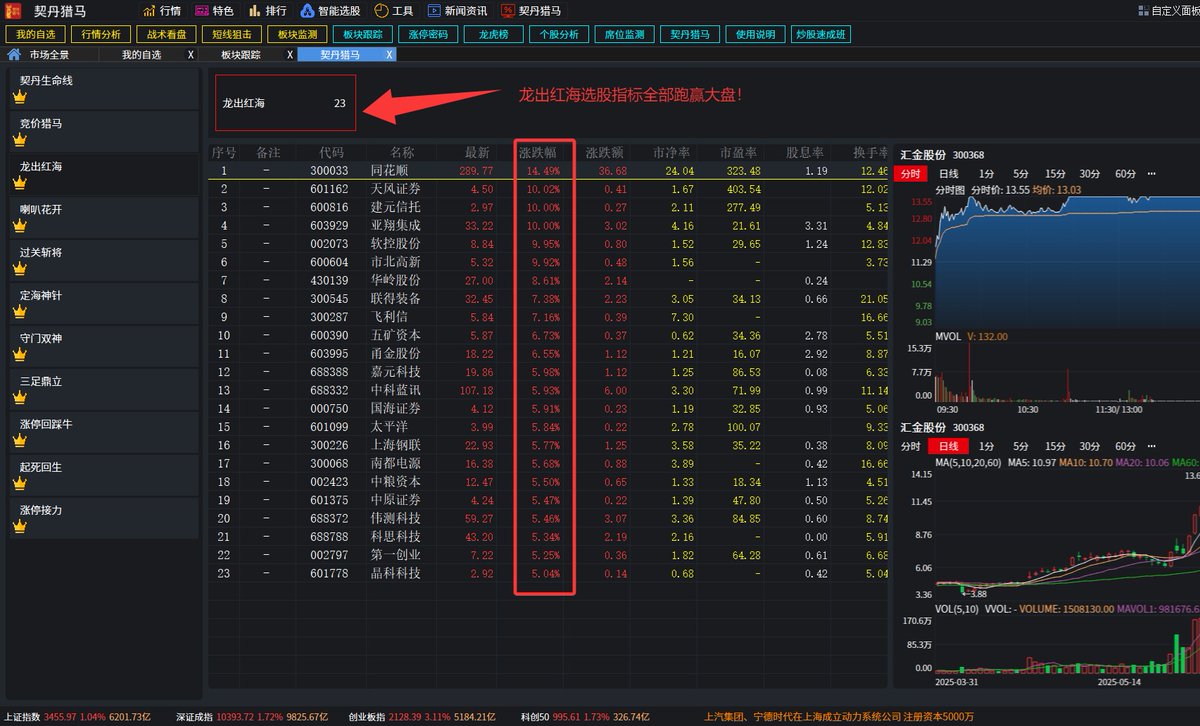The height and width of the screenshot is (726, 1200).
Task: Click cyan 板块跟踪 toolbar button
Action: (x=363, y=34)
